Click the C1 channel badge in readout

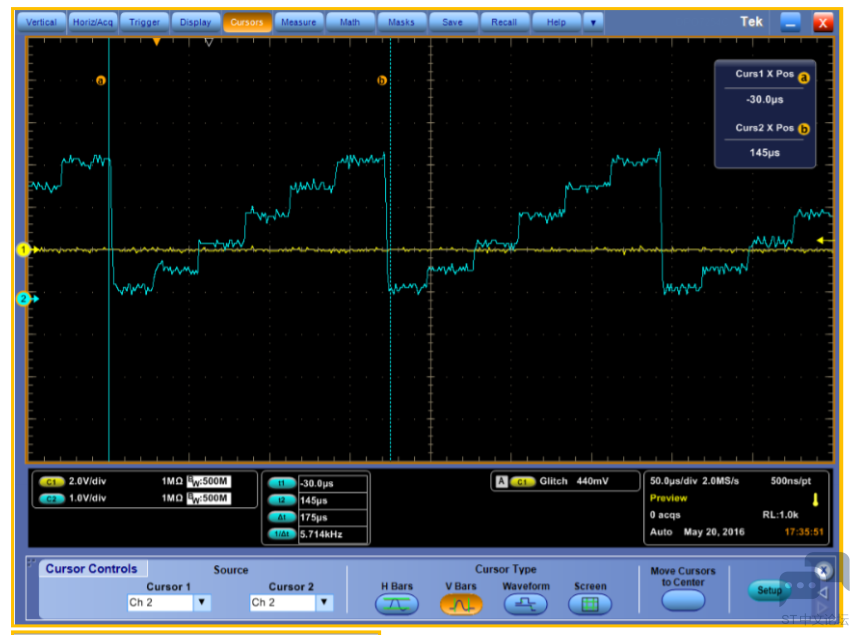coord(51,482)
